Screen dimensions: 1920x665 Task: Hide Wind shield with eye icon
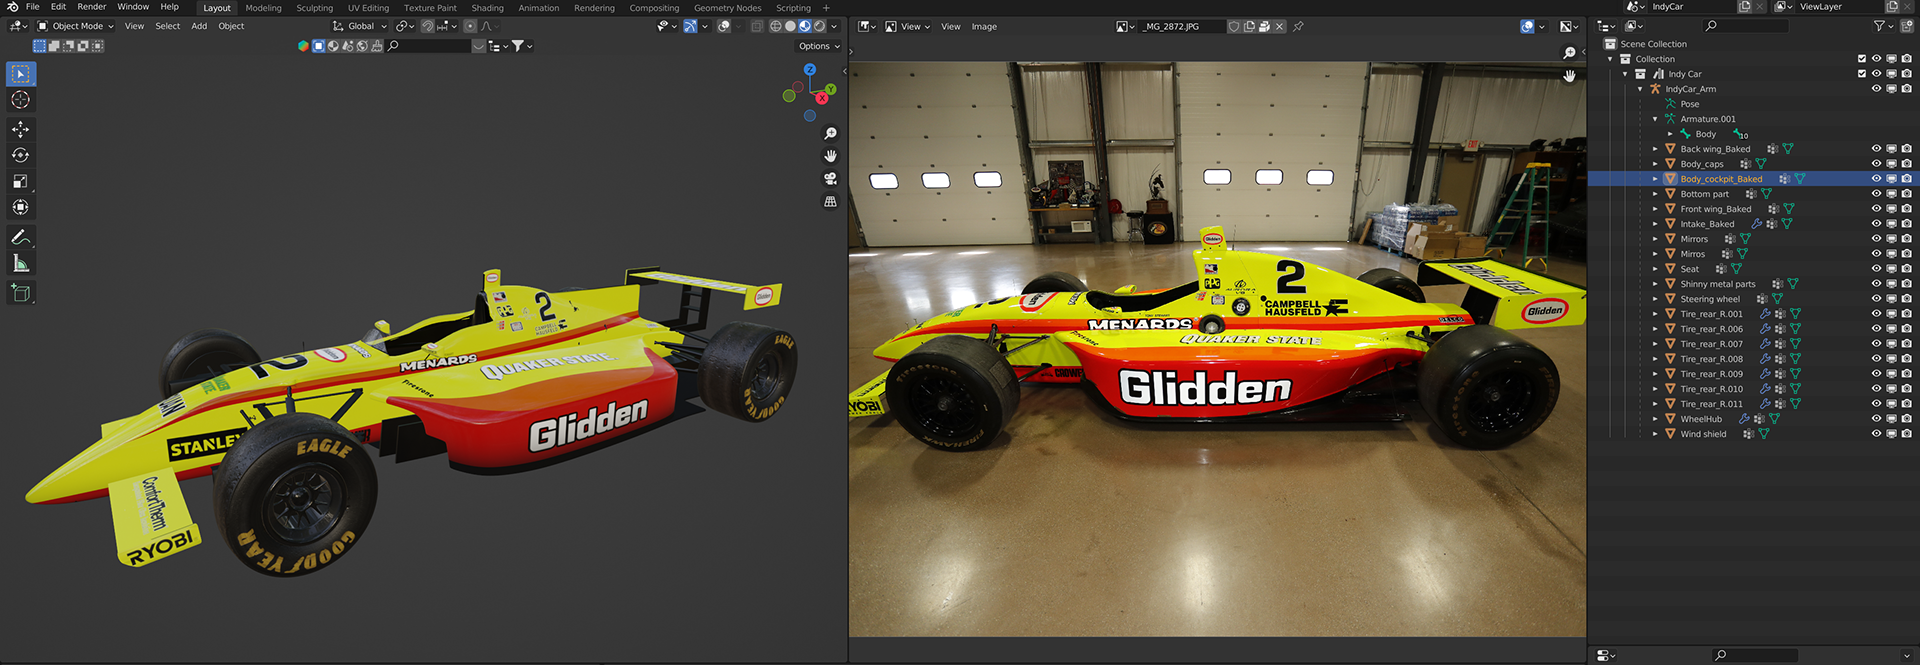[1877, 434]
